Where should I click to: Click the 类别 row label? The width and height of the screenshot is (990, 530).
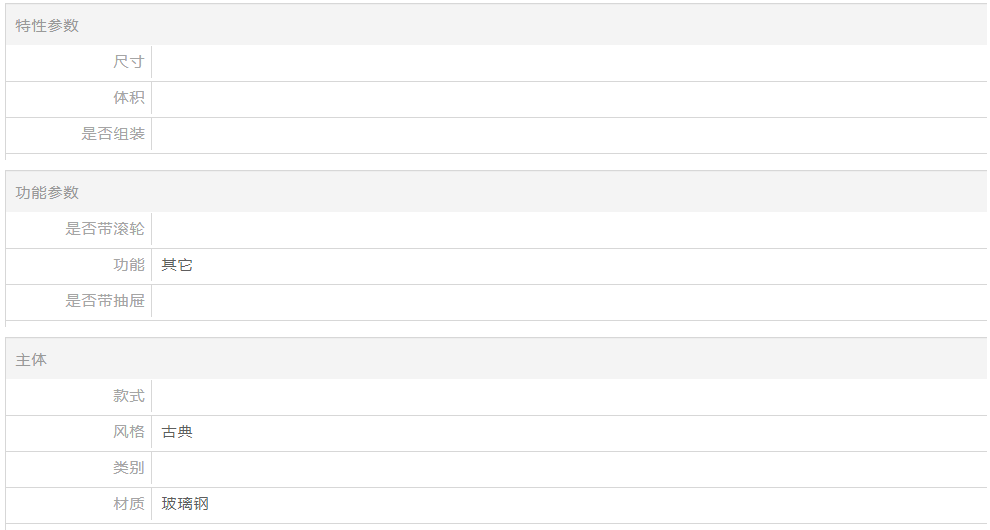tap(129, 468)
